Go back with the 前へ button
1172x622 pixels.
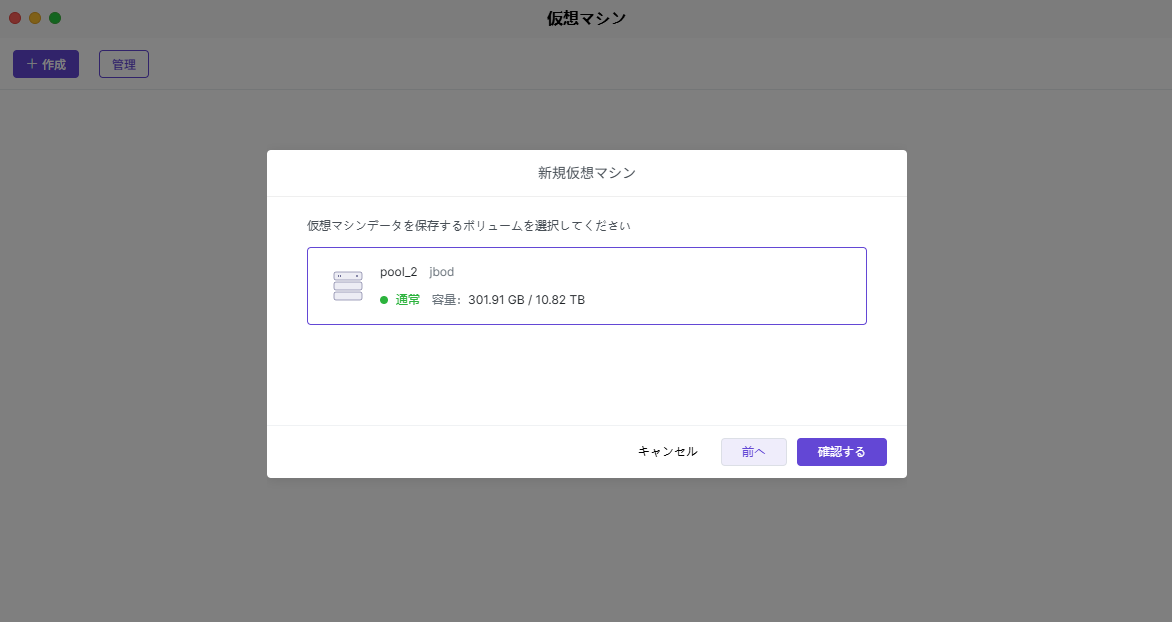[x=753, y=452]
